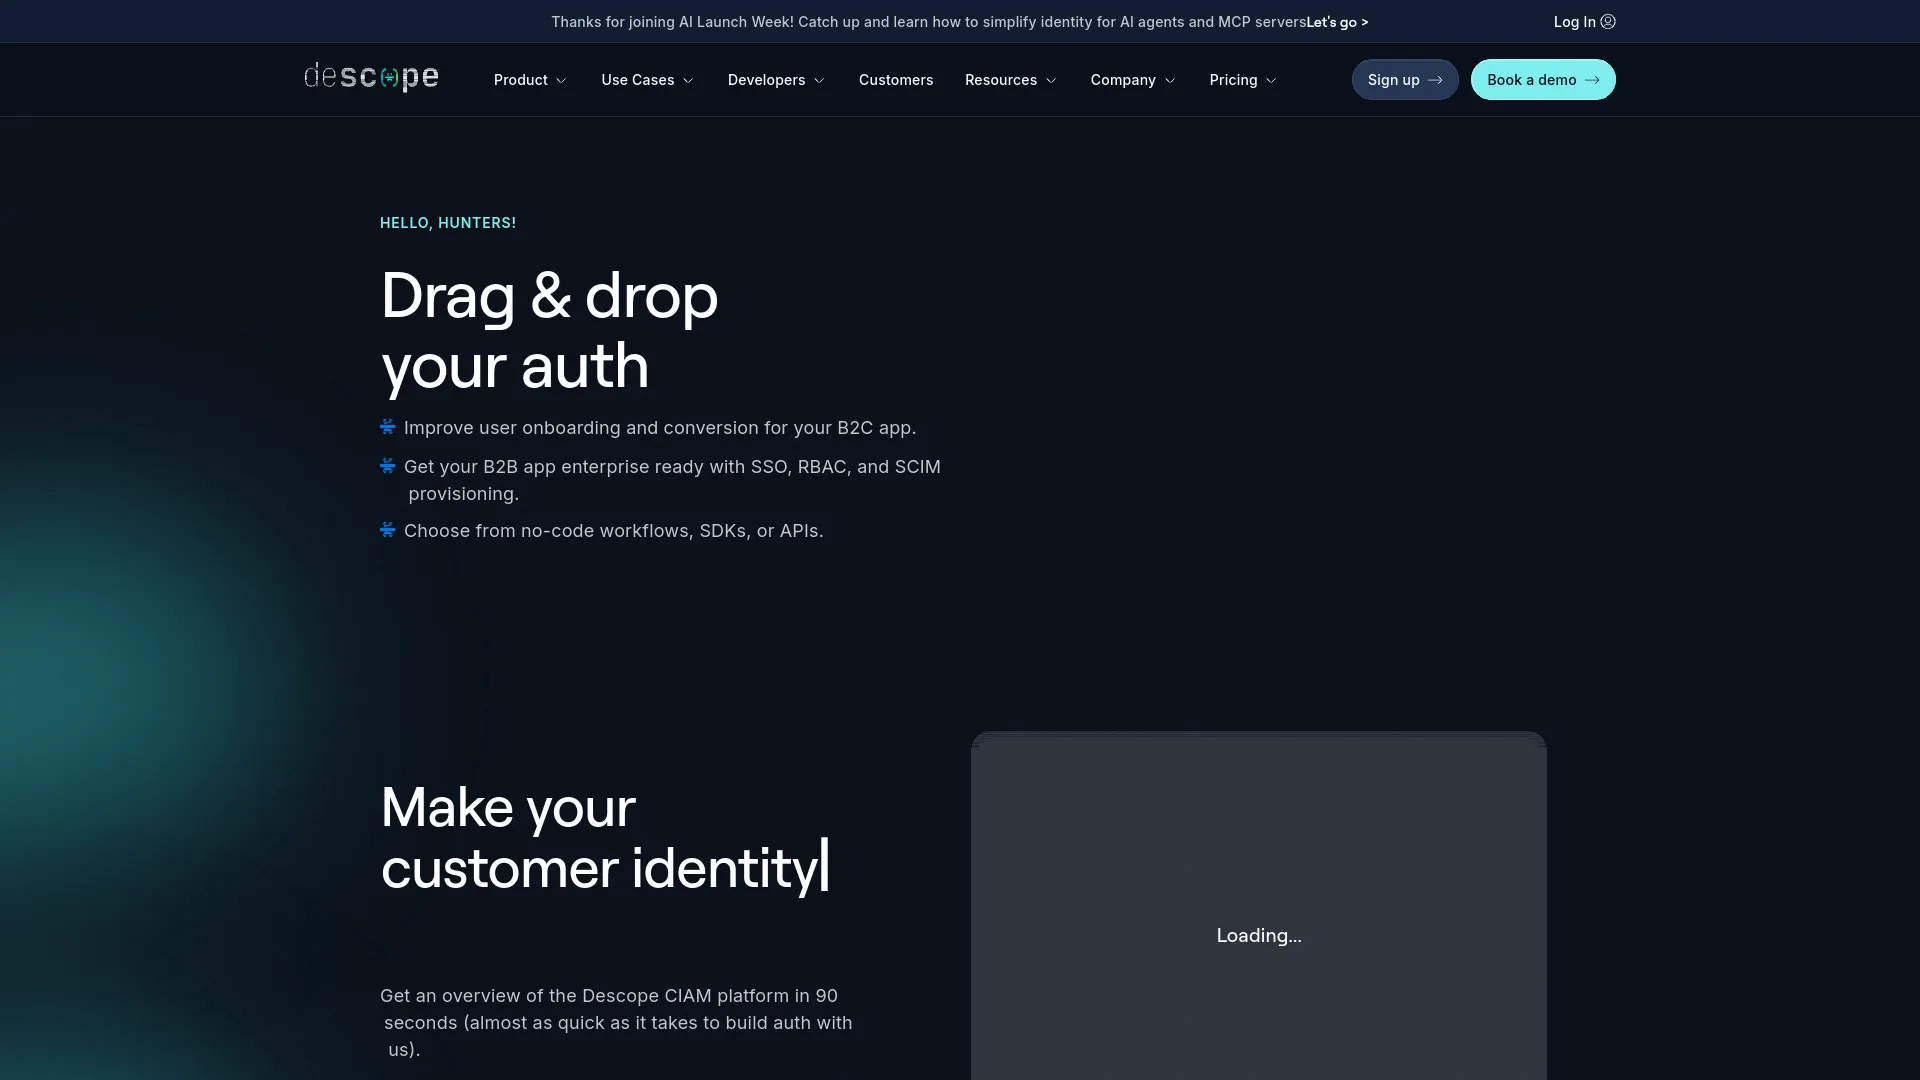Click the HELLO, HUNTERS! label

448,222
